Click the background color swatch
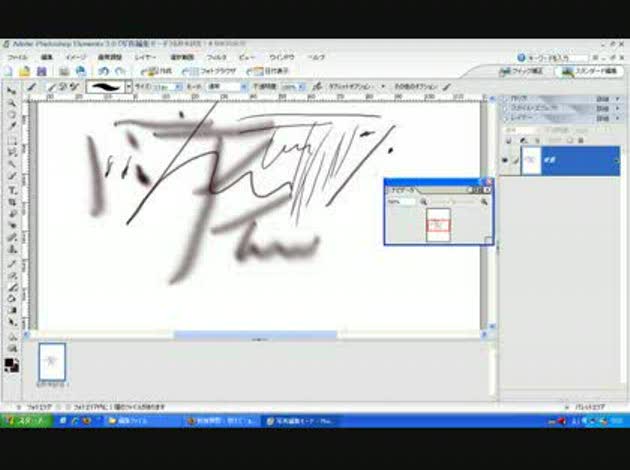 point(14,368)
